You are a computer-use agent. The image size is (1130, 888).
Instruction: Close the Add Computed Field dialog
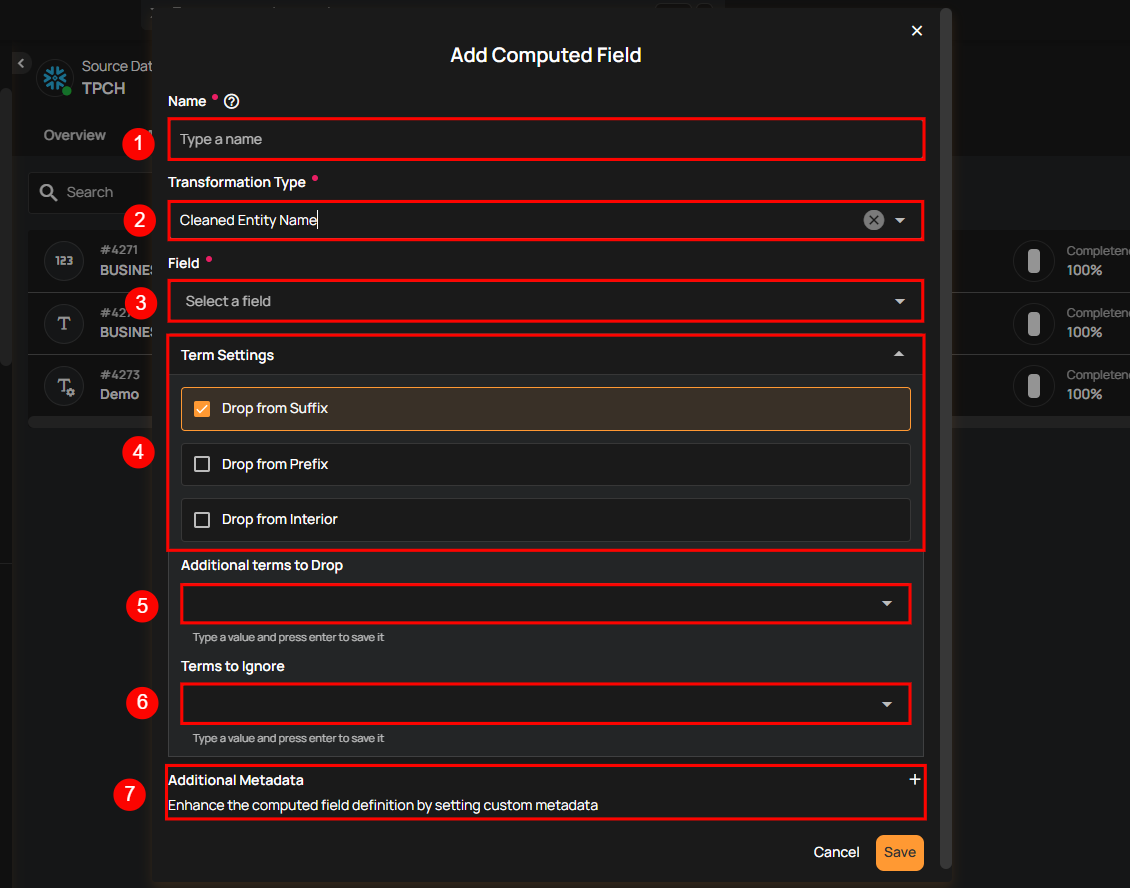pyautogui.click(x=917, y=31)
